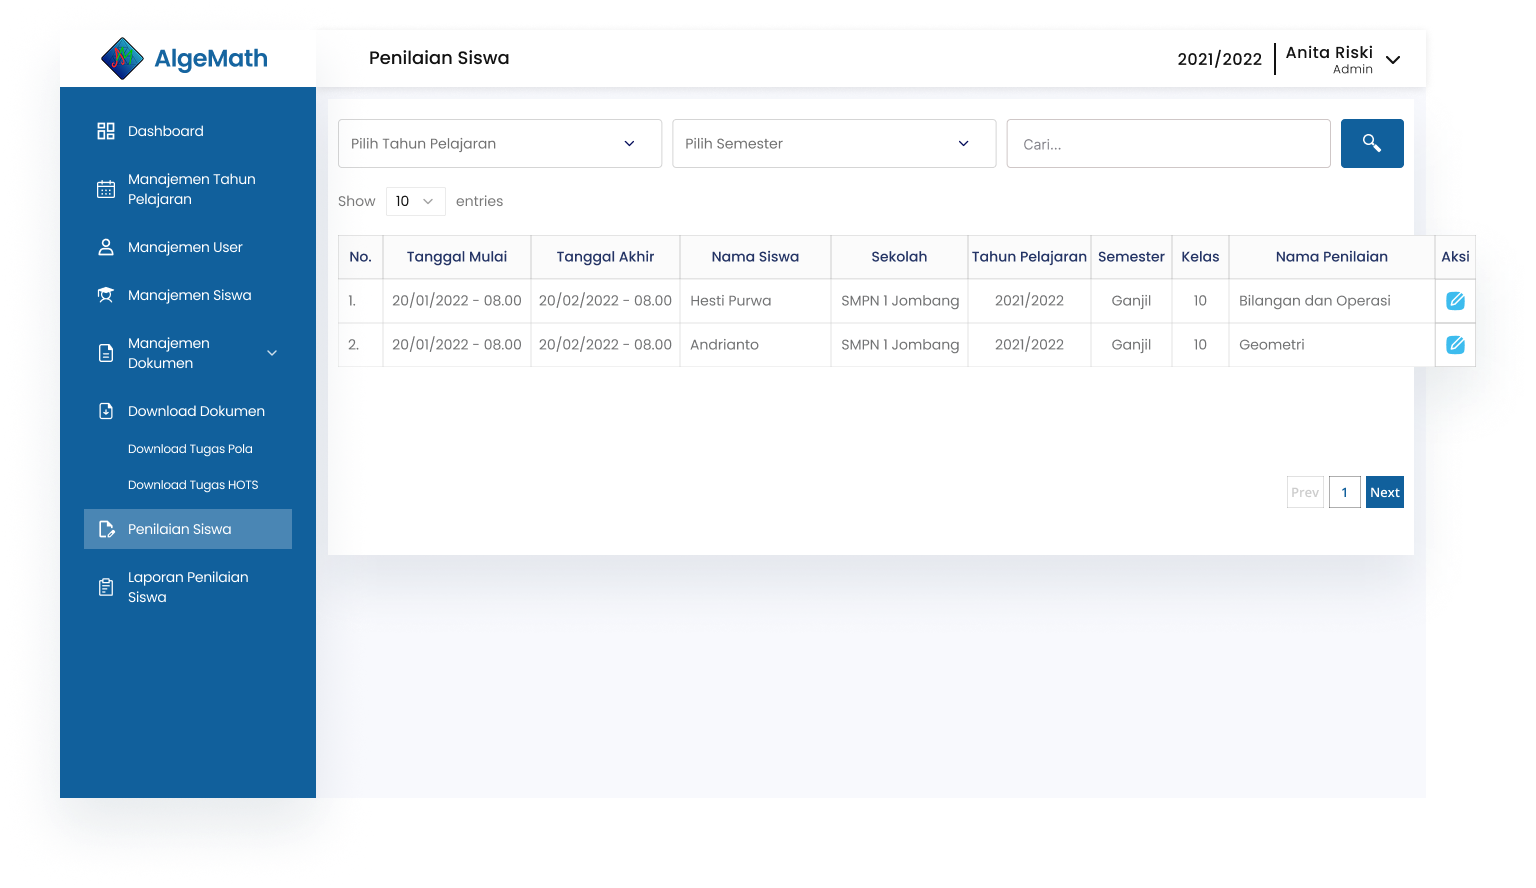The width and height of the screenshot is (1536, 888).
Task: Click the person icon beside Manajemen User
Action: pos(106,247)
